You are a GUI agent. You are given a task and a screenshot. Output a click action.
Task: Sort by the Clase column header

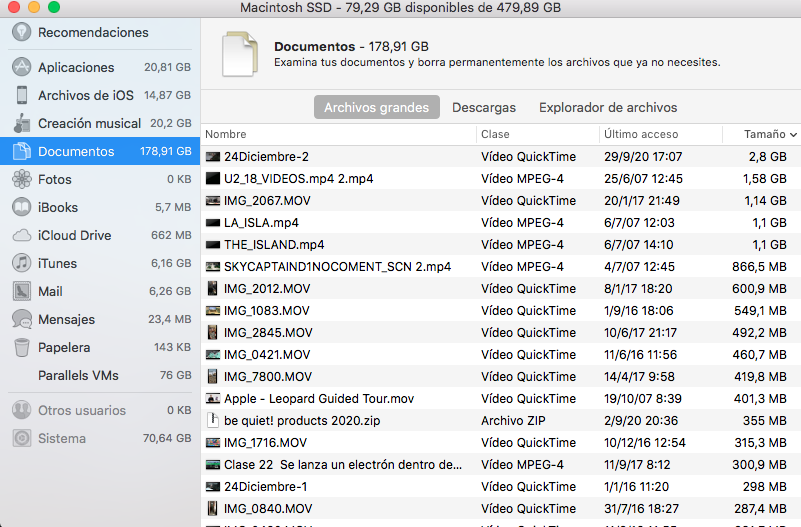[495, 134]
